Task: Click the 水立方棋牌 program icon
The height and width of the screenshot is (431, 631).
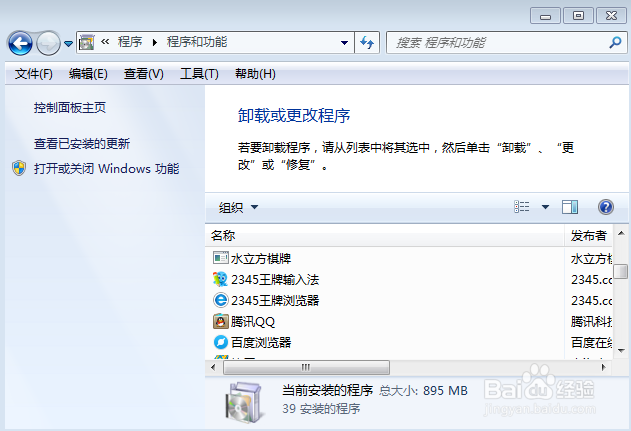Action: [221, 258]
